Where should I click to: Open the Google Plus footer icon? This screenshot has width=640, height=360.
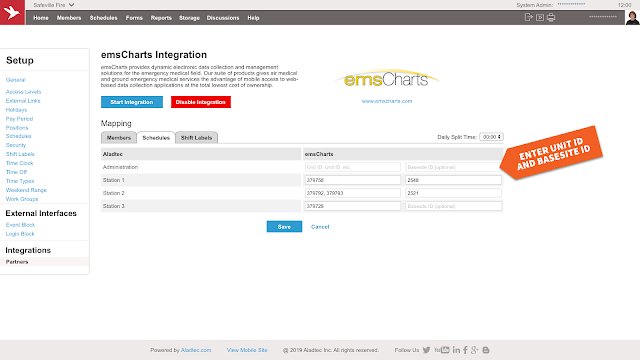point(474,350)
